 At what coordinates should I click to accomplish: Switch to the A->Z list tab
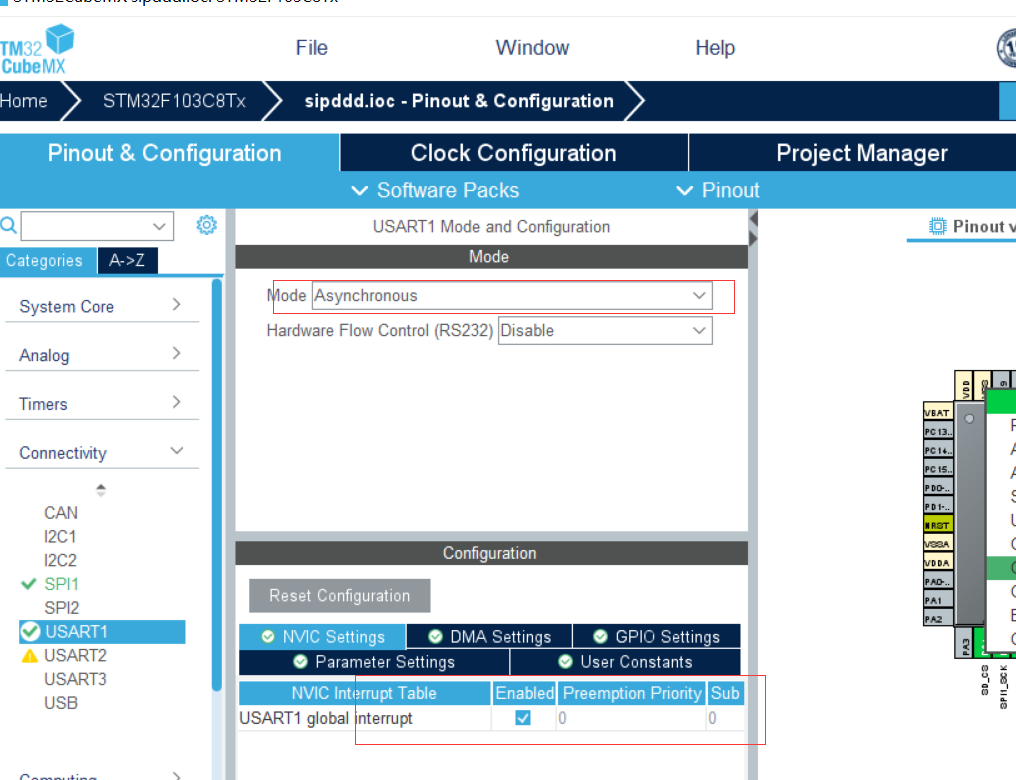(x=127, y=260)
